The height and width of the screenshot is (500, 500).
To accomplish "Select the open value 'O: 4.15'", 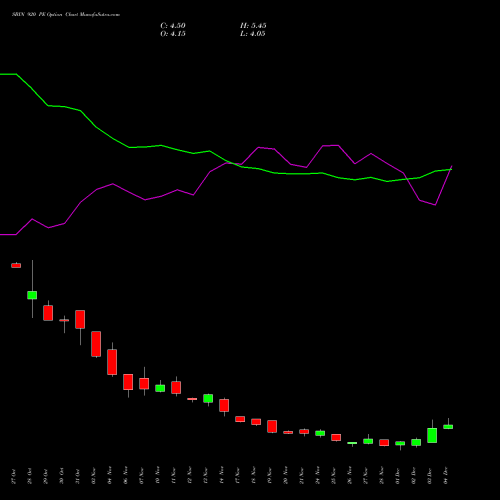I will click(x=173, y=34).
